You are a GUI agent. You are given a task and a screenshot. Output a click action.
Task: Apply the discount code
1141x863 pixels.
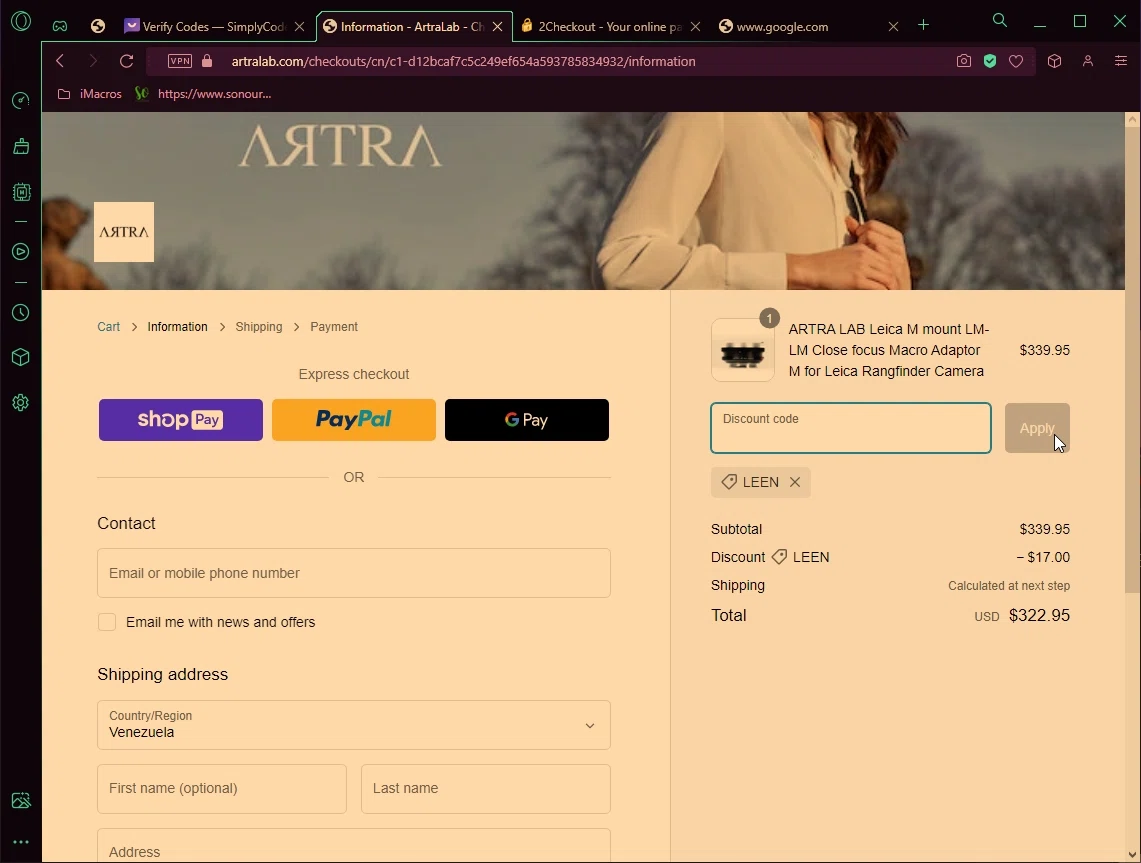click(x=1037, y=428)
